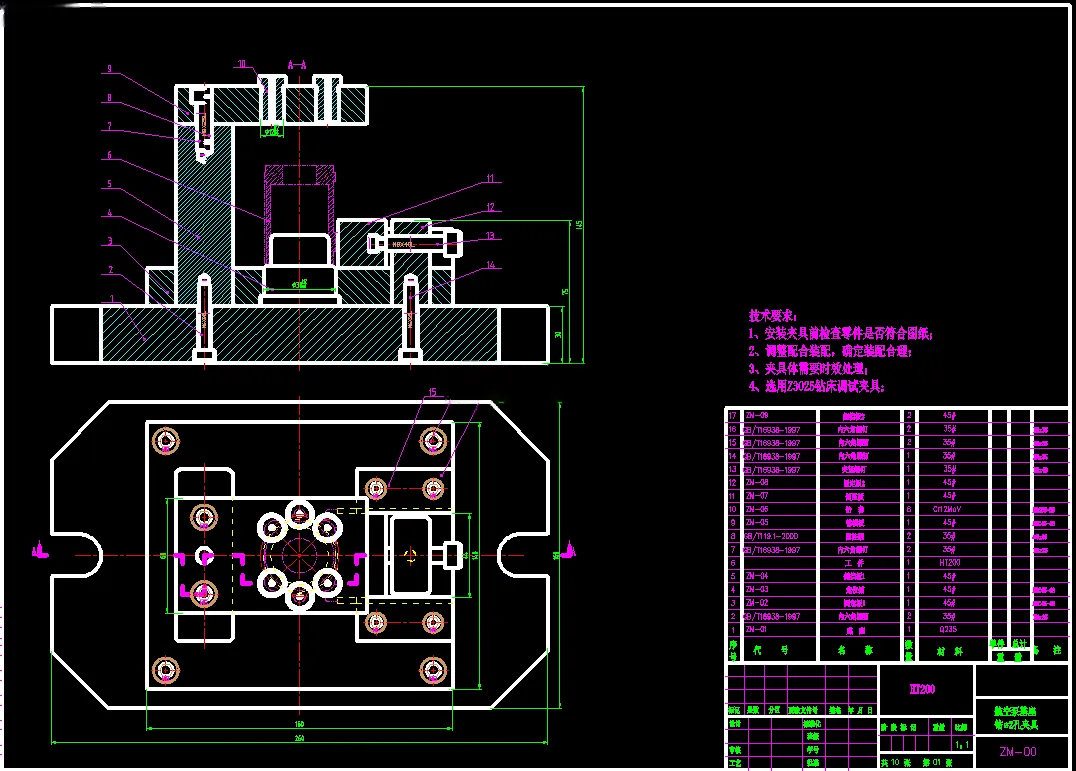Select the 技术要求 heading text
Viewport: 1076px width, 771px height.
(x=773, y=316)
